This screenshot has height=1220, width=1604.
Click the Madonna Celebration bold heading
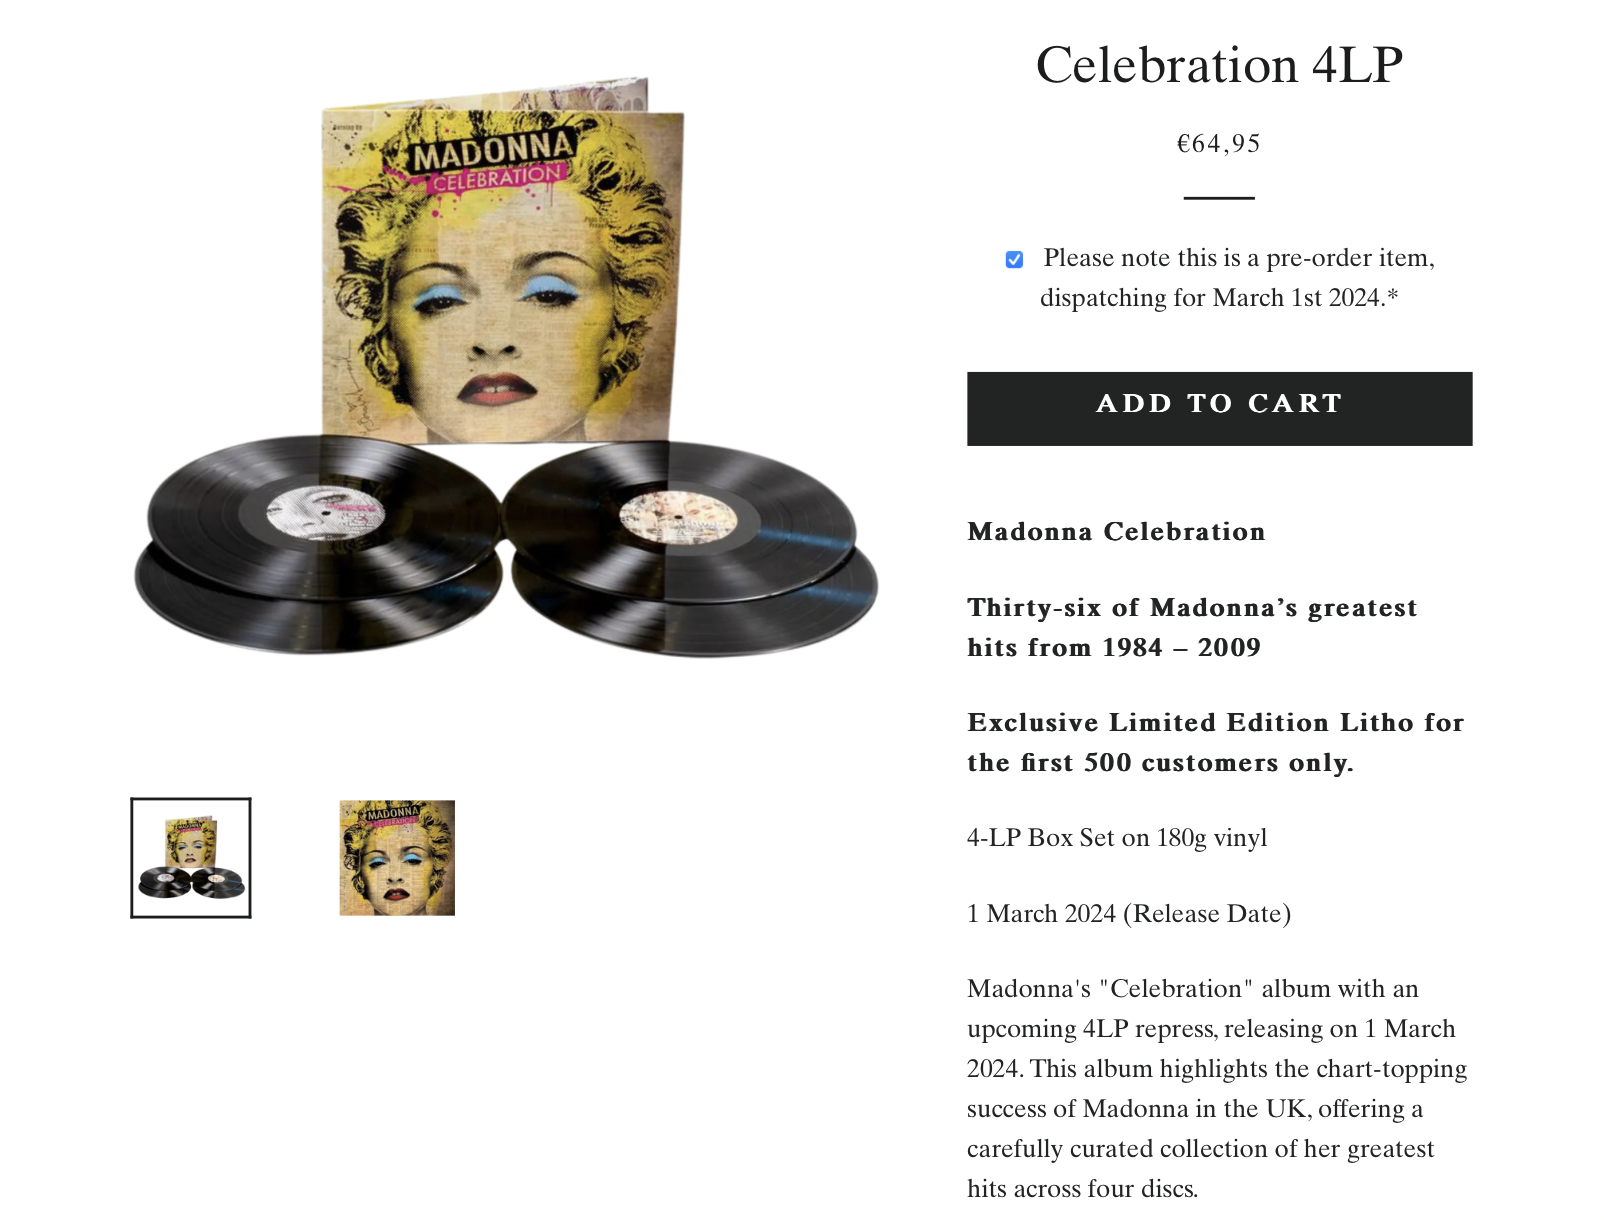click(x=1116, y=531)
